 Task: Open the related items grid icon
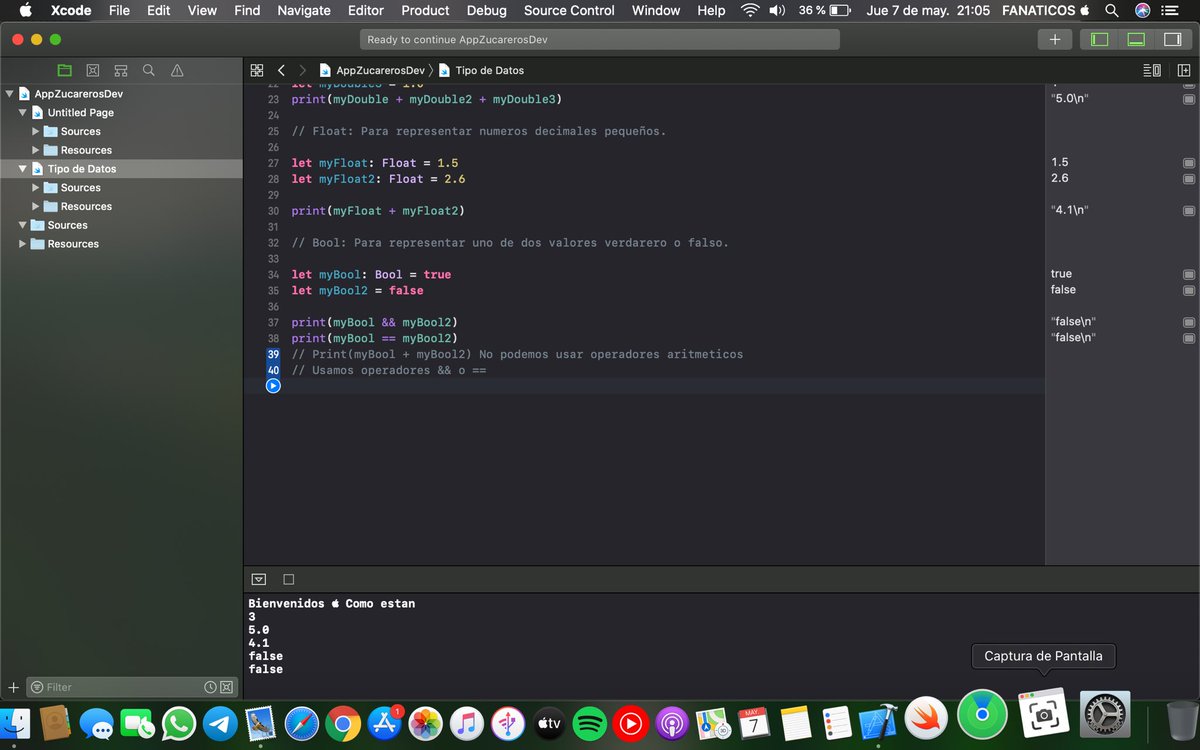(257, 70)
